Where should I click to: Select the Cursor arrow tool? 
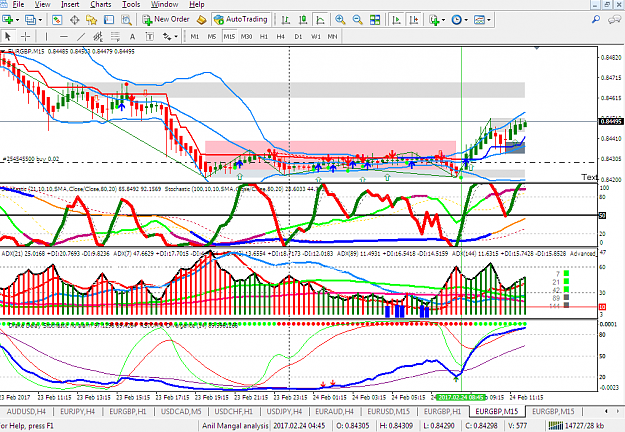[x=8, y=37]
